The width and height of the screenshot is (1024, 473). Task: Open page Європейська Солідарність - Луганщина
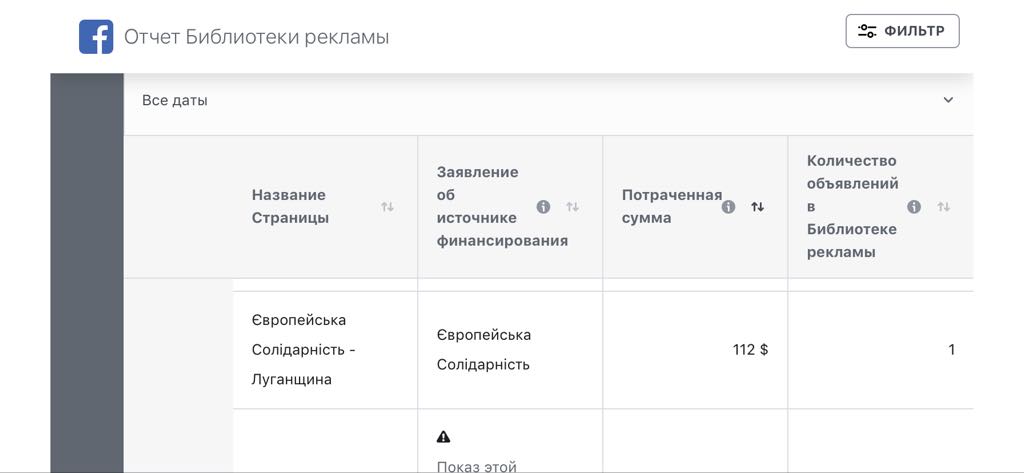[x=304, y=350]
